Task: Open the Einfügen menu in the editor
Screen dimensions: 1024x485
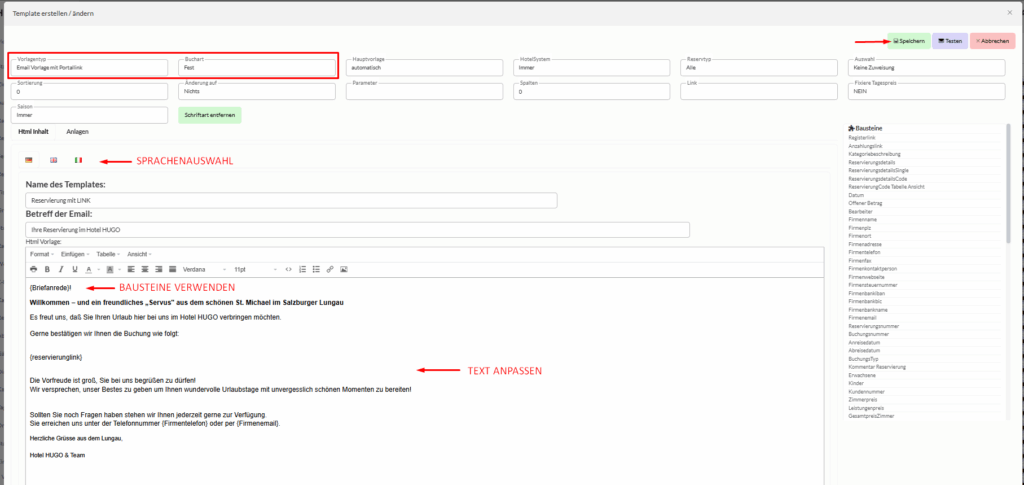Action: click(x=75, y=254)
